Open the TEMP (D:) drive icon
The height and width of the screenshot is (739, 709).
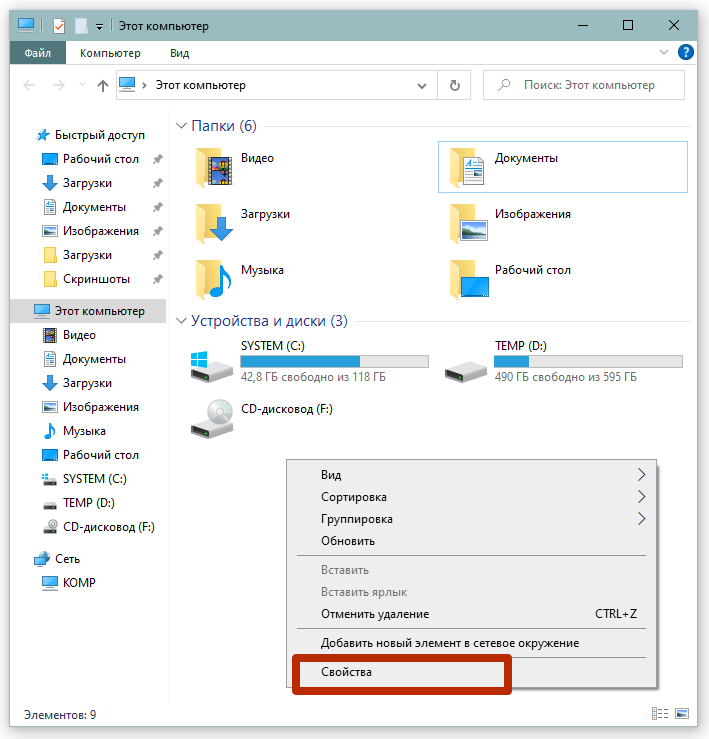click(x=466, y=366)
